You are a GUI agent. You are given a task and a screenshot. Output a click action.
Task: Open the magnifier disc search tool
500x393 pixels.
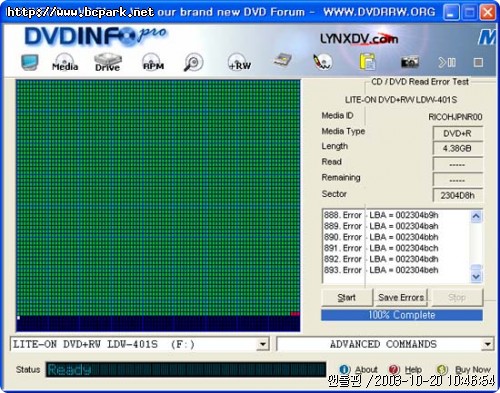193,62
